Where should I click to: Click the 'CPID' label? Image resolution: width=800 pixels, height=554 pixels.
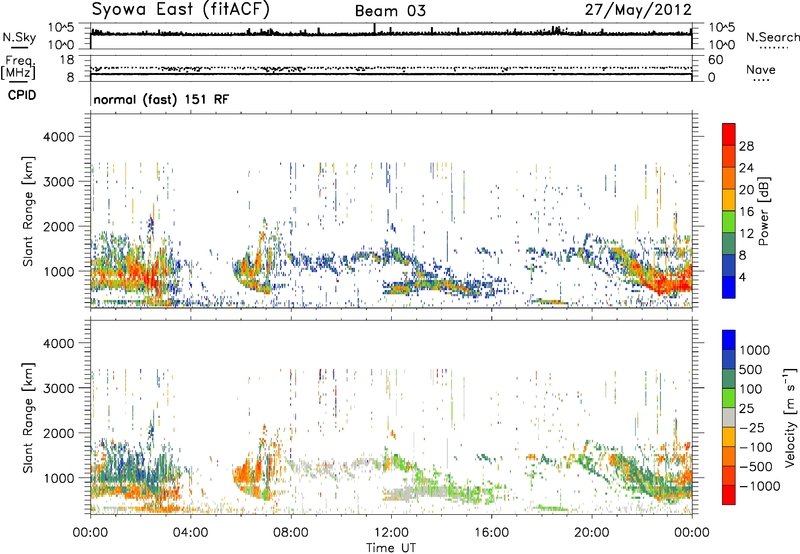click(x=22, y=95)
